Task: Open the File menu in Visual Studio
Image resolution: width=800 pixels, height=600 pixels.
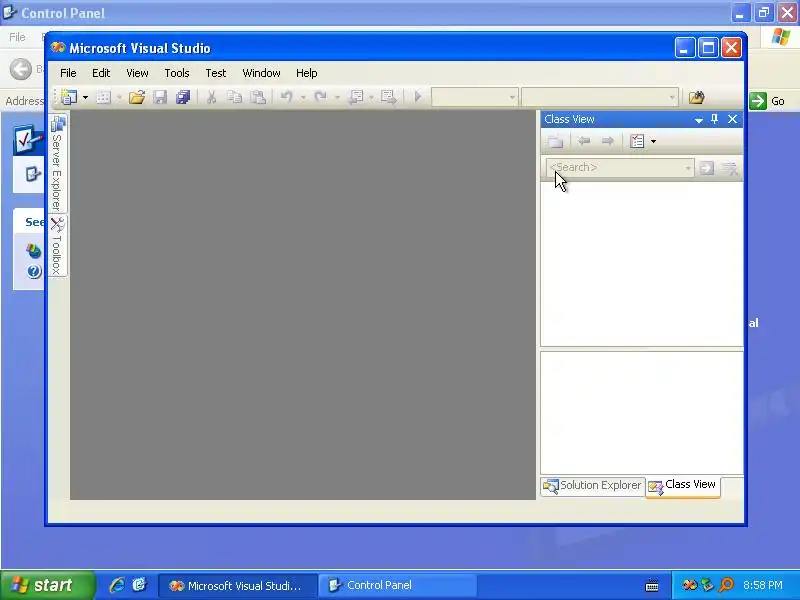Action: tap(68, 73)
